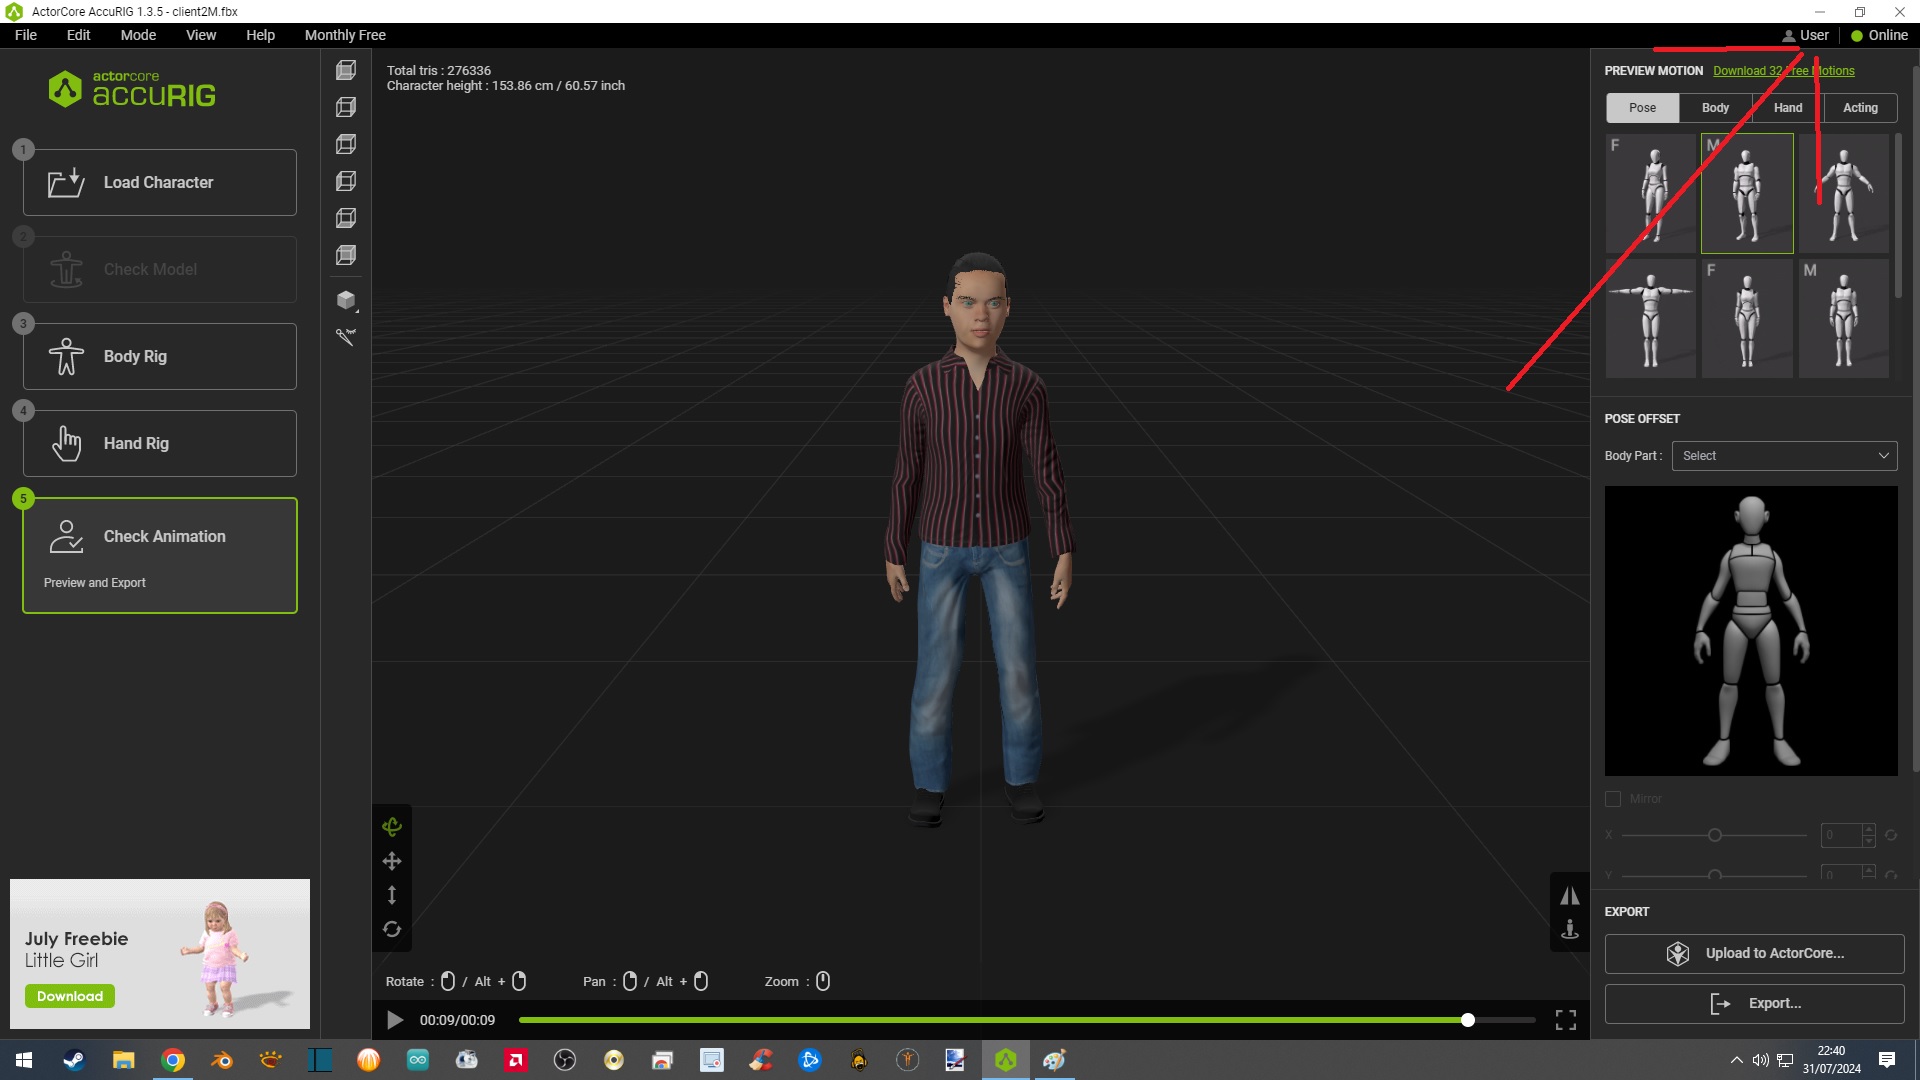Select the top-row F pose thumbnail
1920x1080 pixels.
click(1650, 193)
